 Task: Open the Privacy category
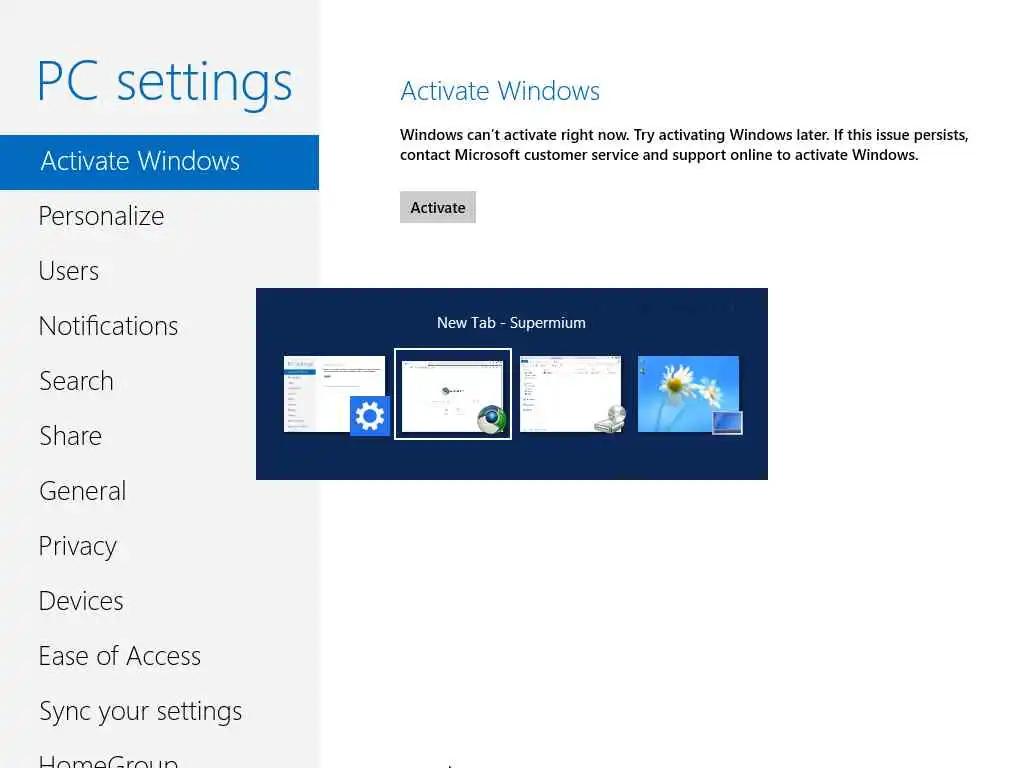click(x=78, y=547)
